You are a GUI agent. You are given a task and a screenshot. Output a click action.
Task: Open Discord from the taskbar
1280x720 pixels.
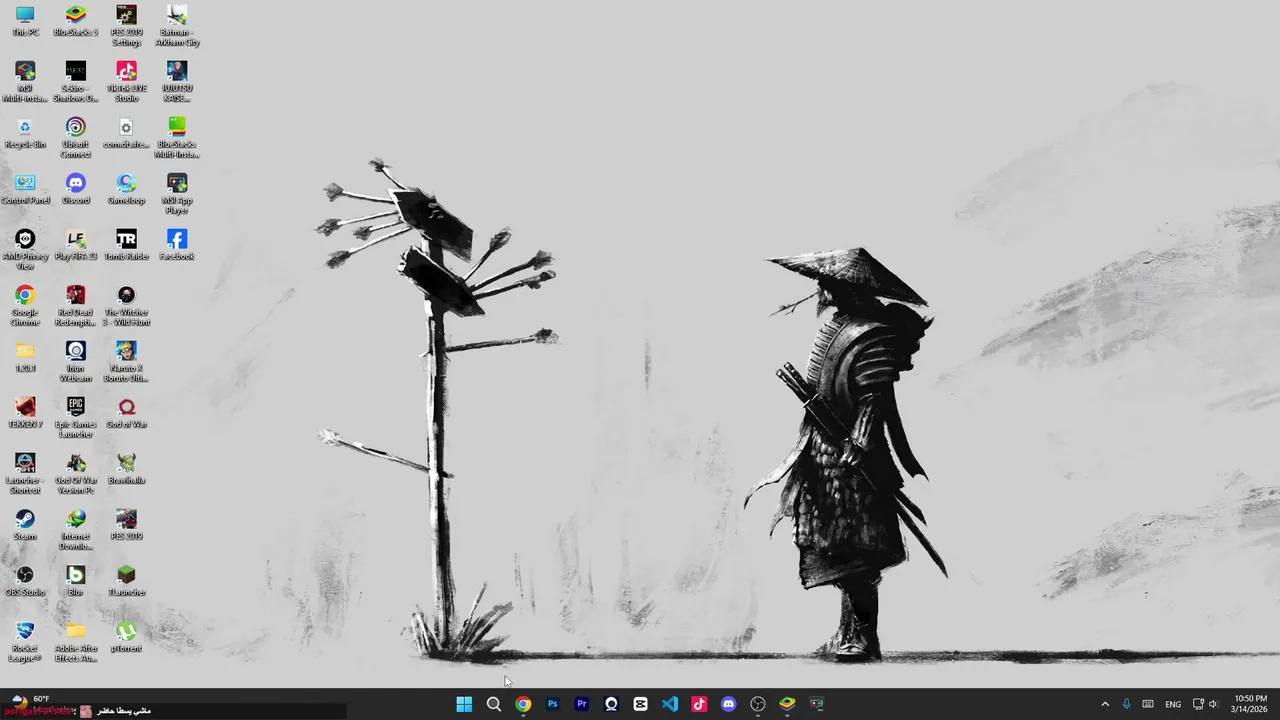729,704
